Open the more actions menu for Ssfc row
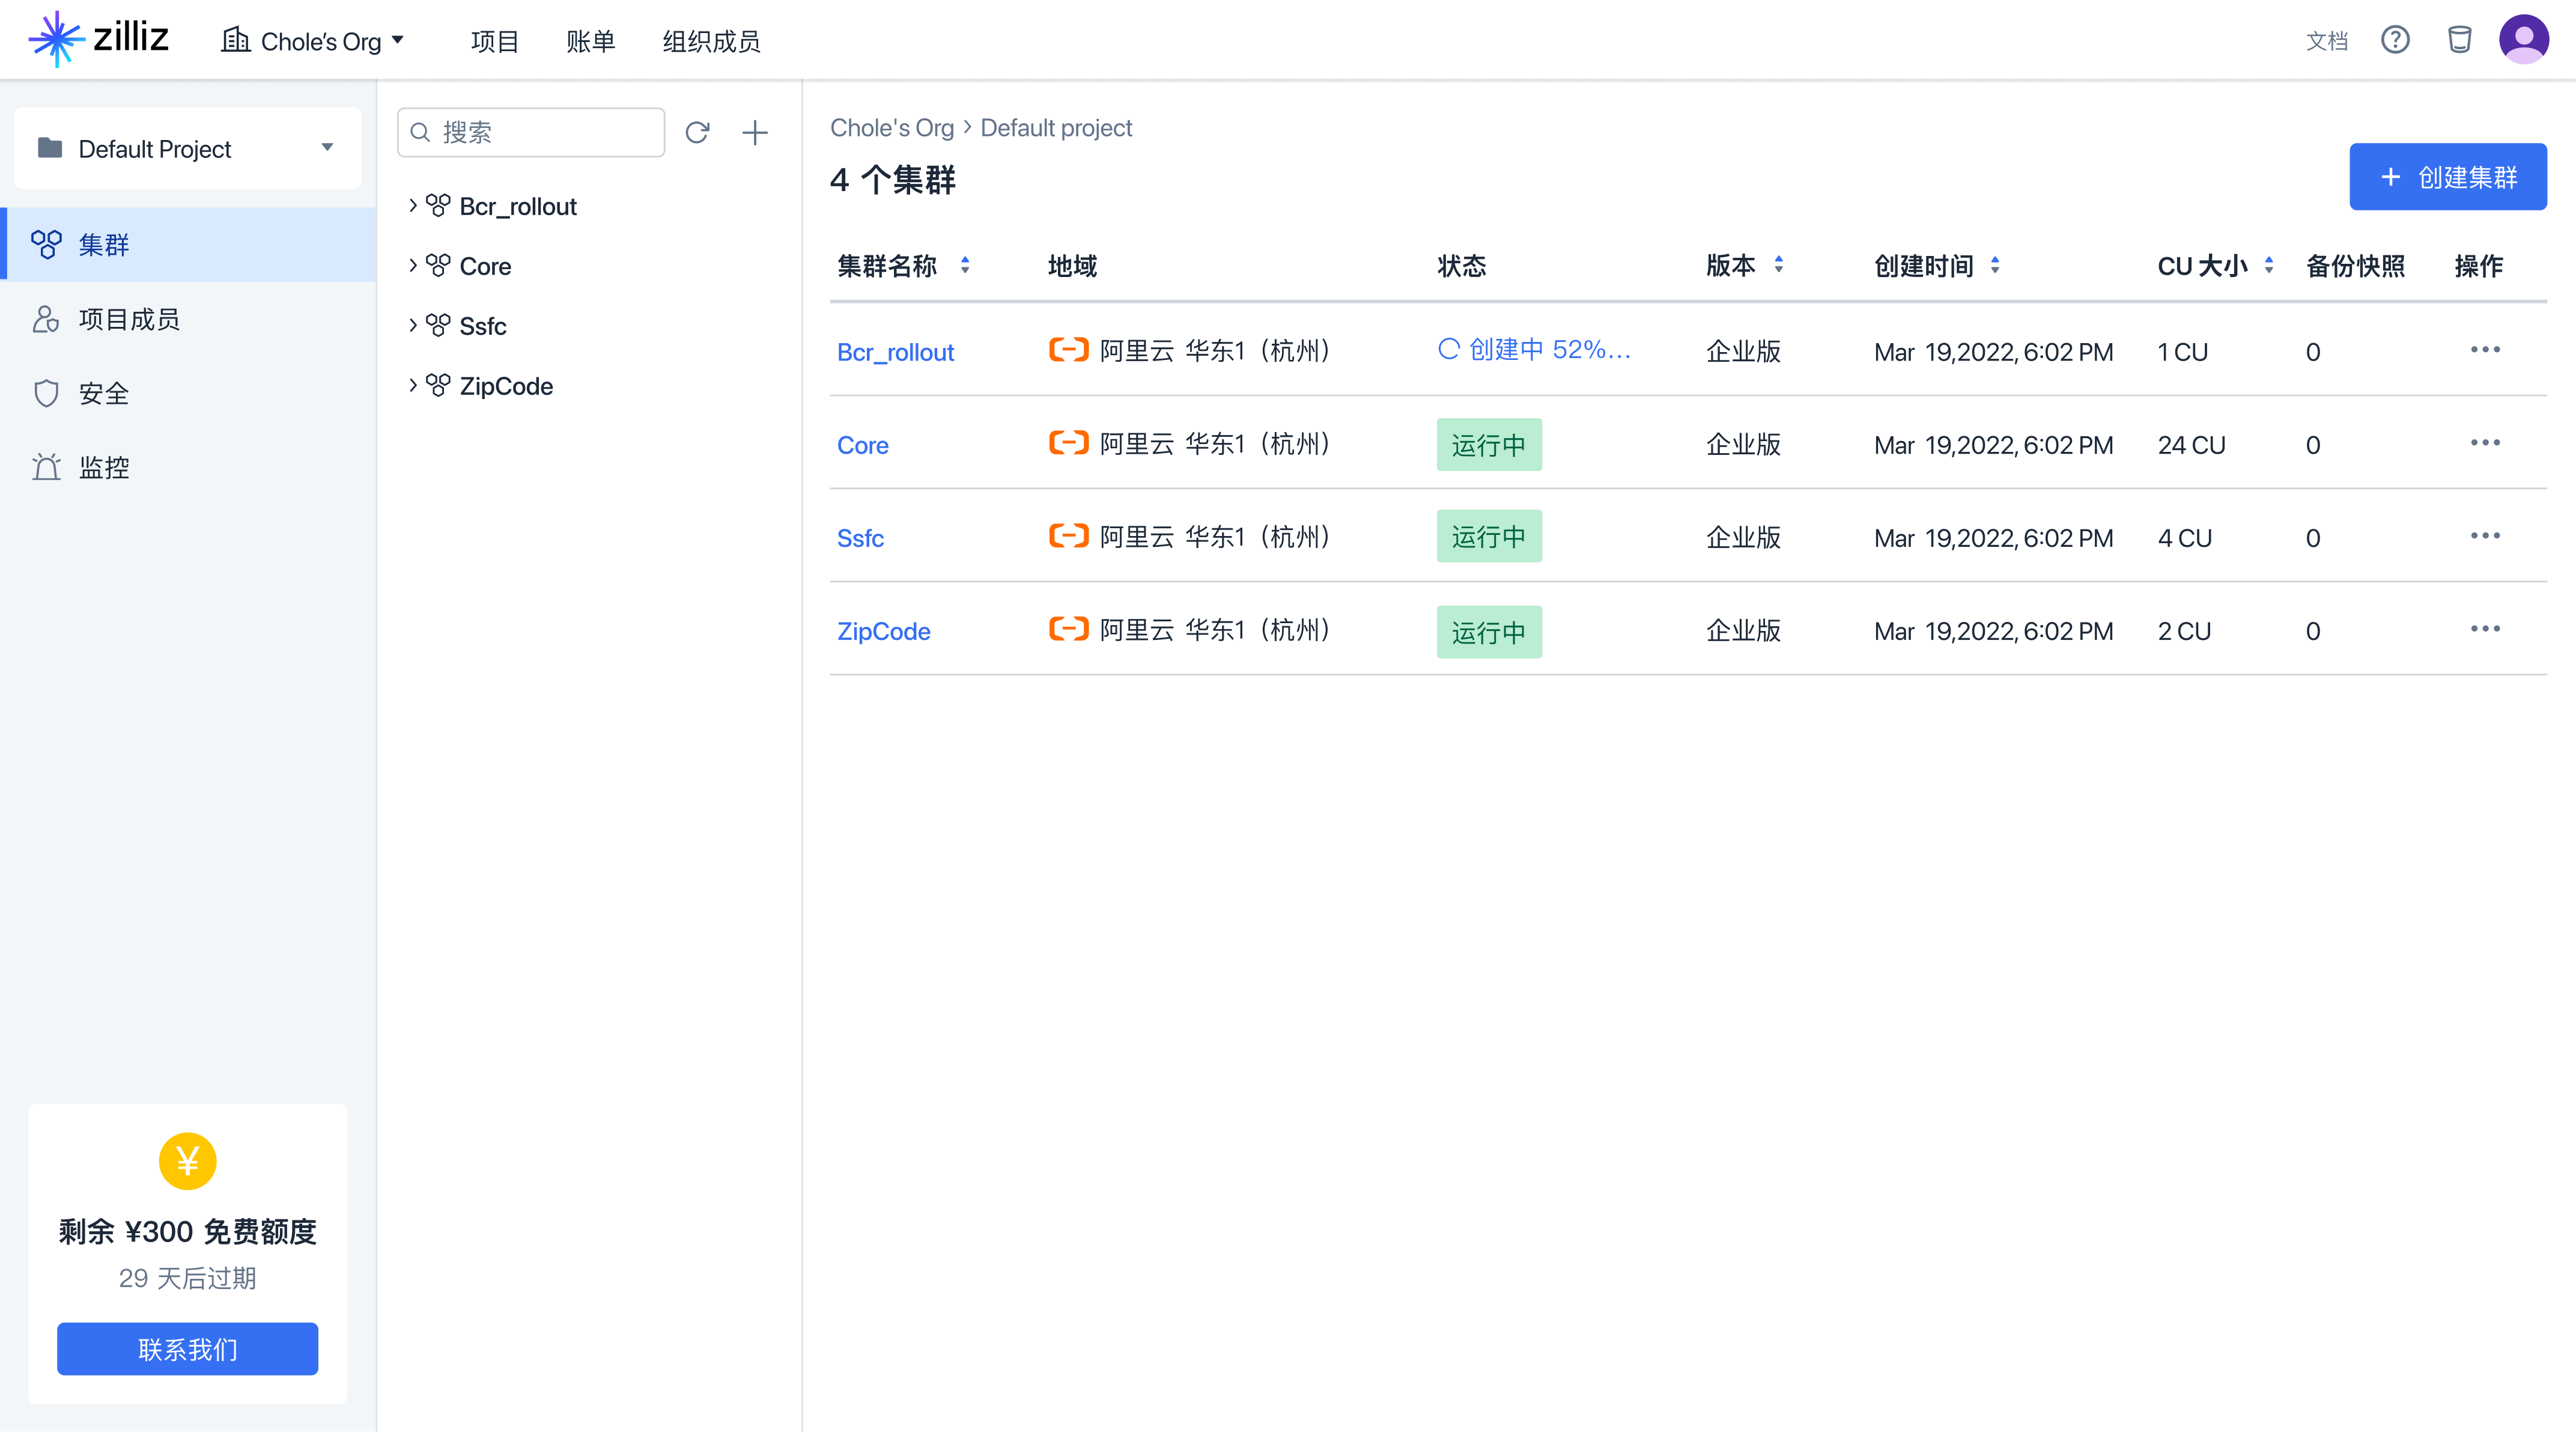The image size is (2576, 1432). pos(2485,536)
